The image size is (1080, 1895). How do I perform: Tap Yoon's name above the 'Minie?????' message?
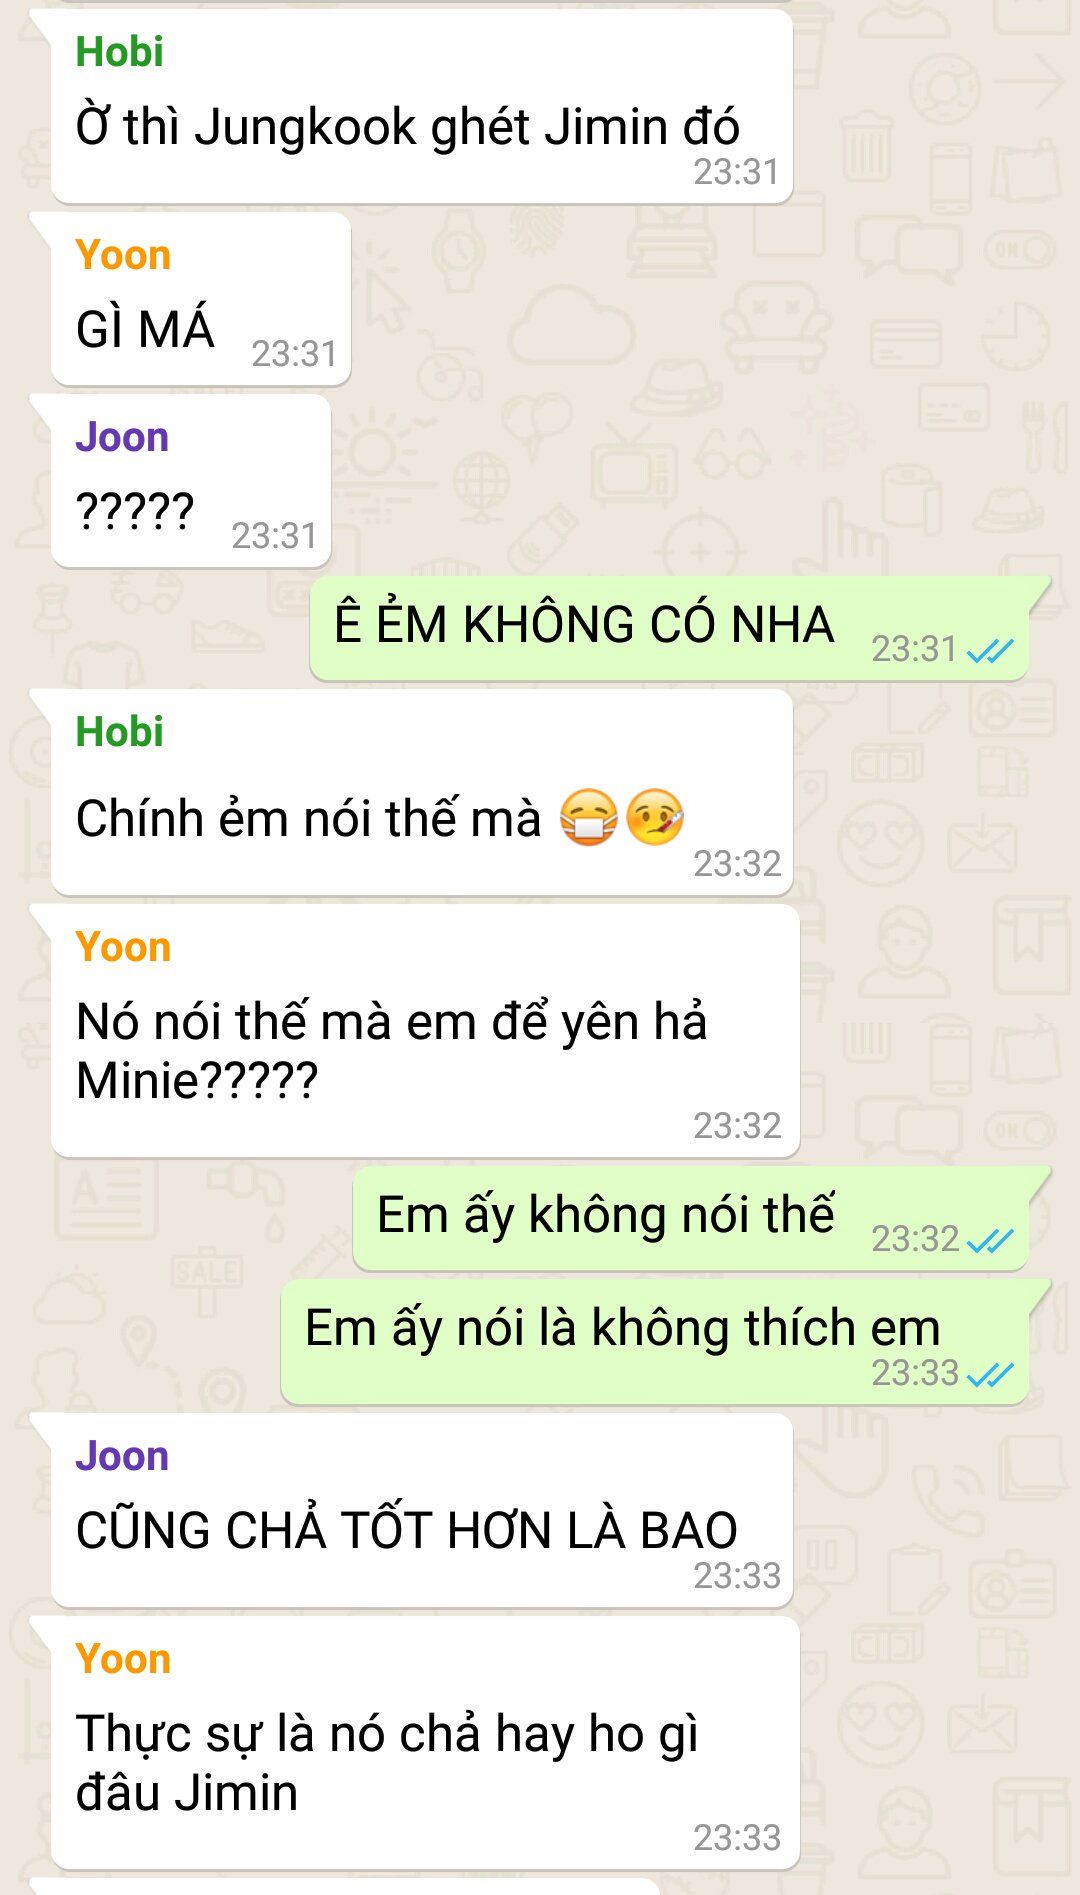[x=123, y=947]
